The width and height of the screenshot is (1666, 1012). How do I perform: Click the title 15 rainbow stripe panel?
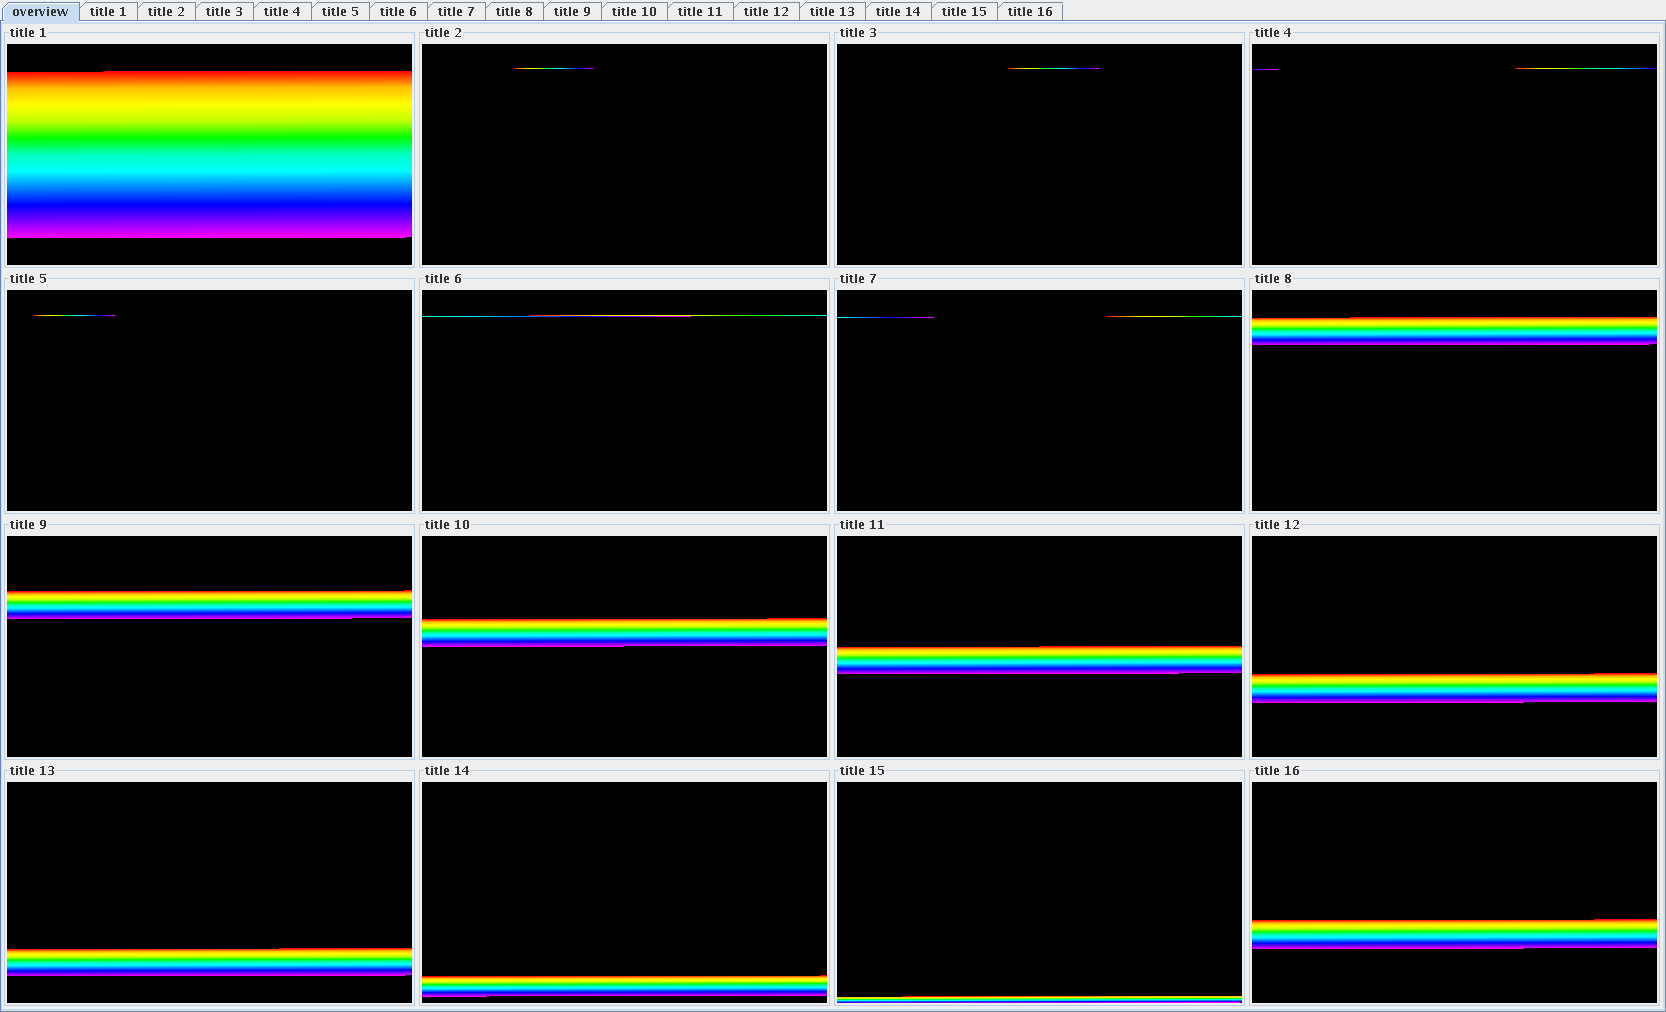coord(1039,892)
